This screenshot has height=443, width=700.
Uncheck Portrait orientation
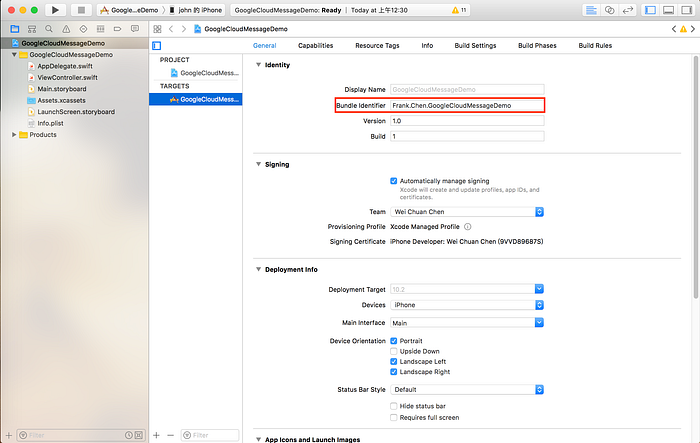click(x=393, y=341)
